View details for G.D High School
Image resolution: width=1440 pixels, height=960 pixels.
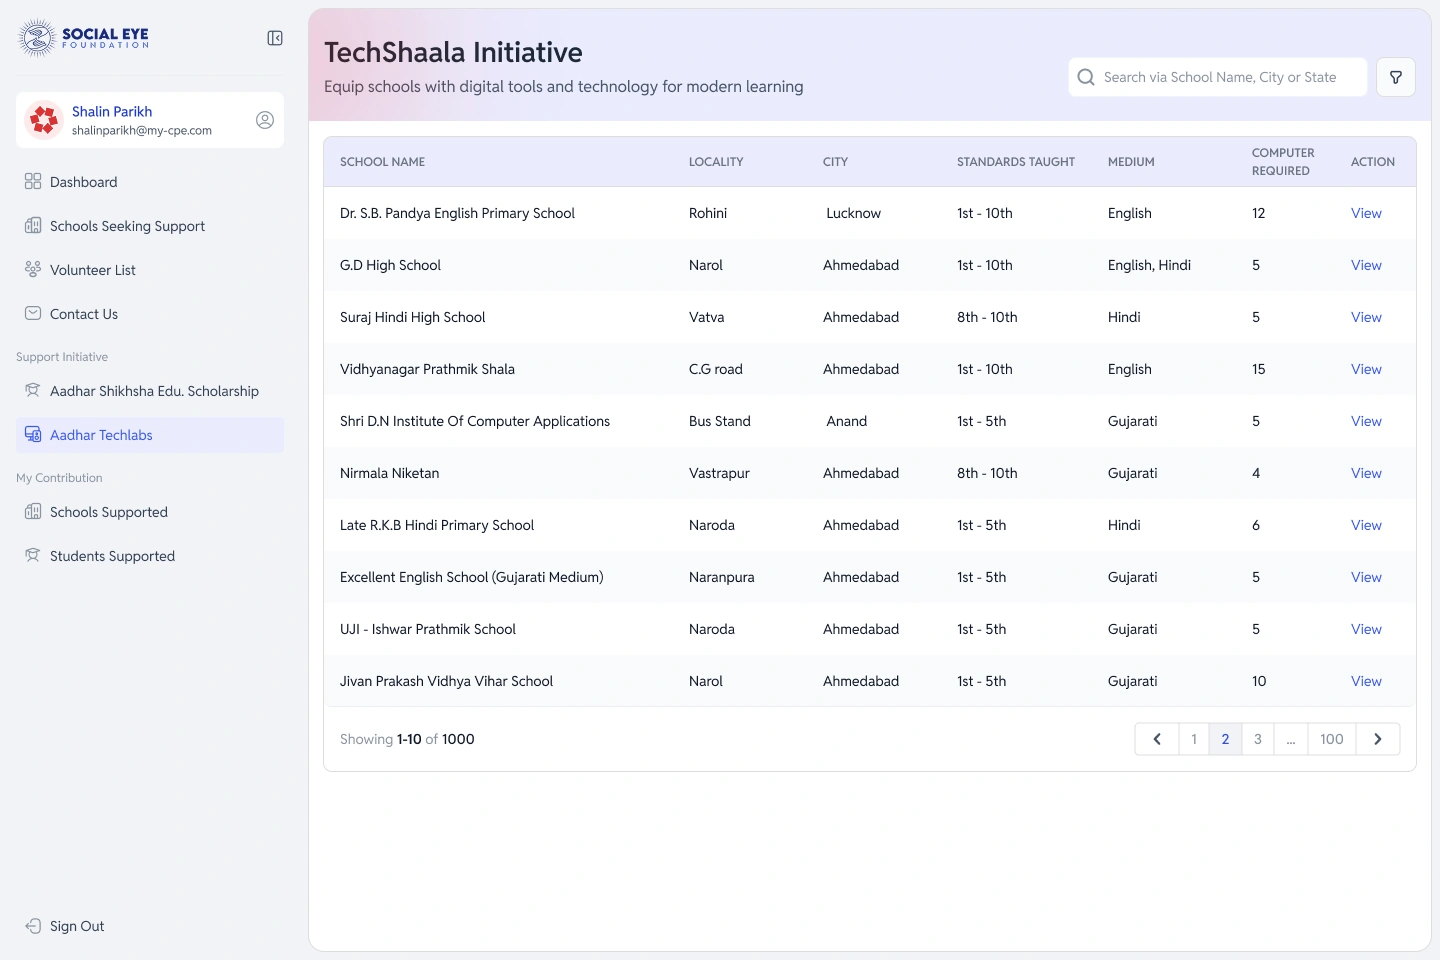pos(1366,265)
